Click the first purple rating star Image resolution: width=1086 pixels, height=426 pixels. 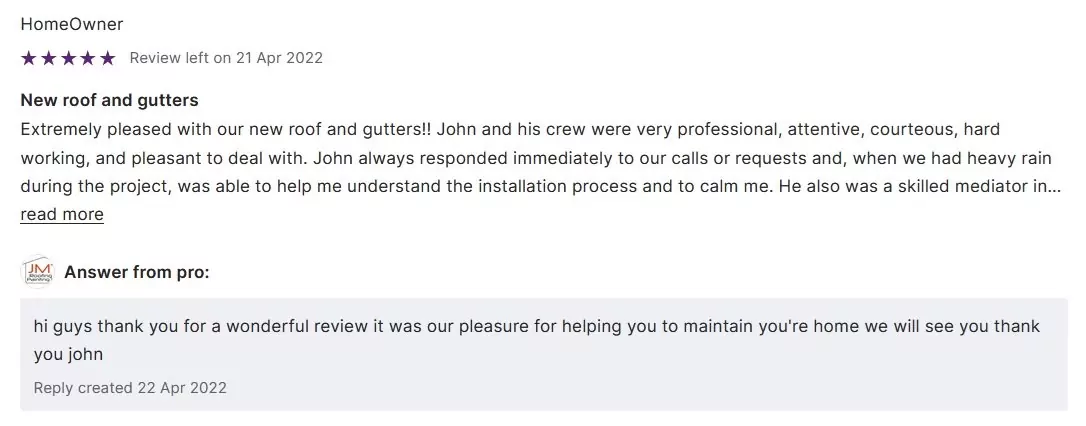pos(28,58)
